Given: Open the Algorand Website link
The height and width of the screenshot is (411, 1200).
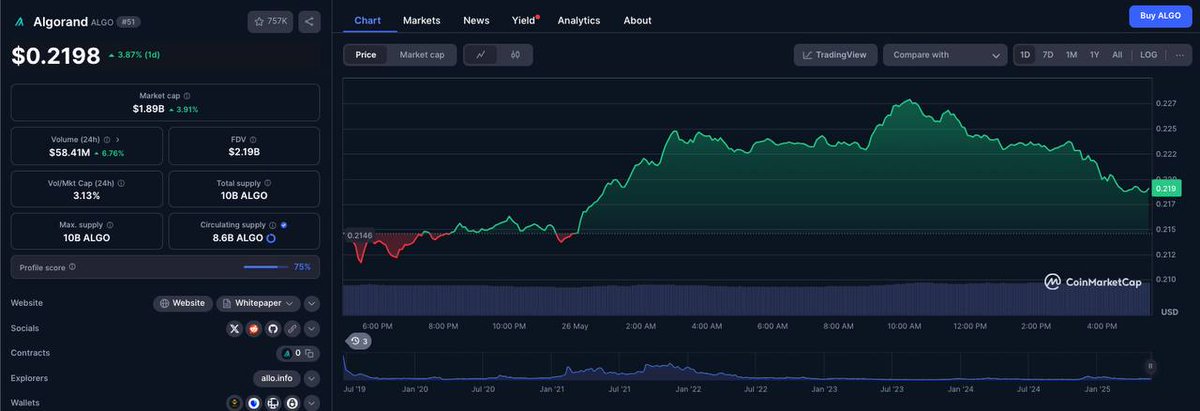Looking at the screenshot, I should tap(183, 303).
